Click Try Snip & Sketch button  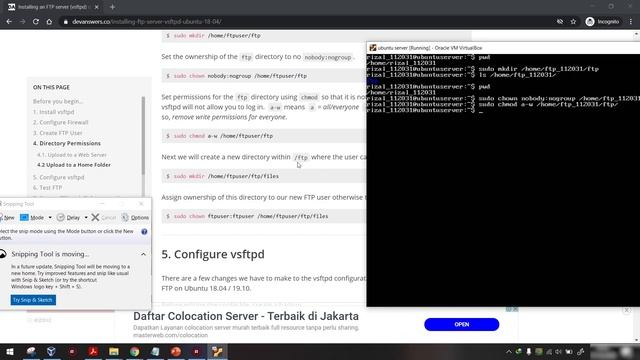33,300
